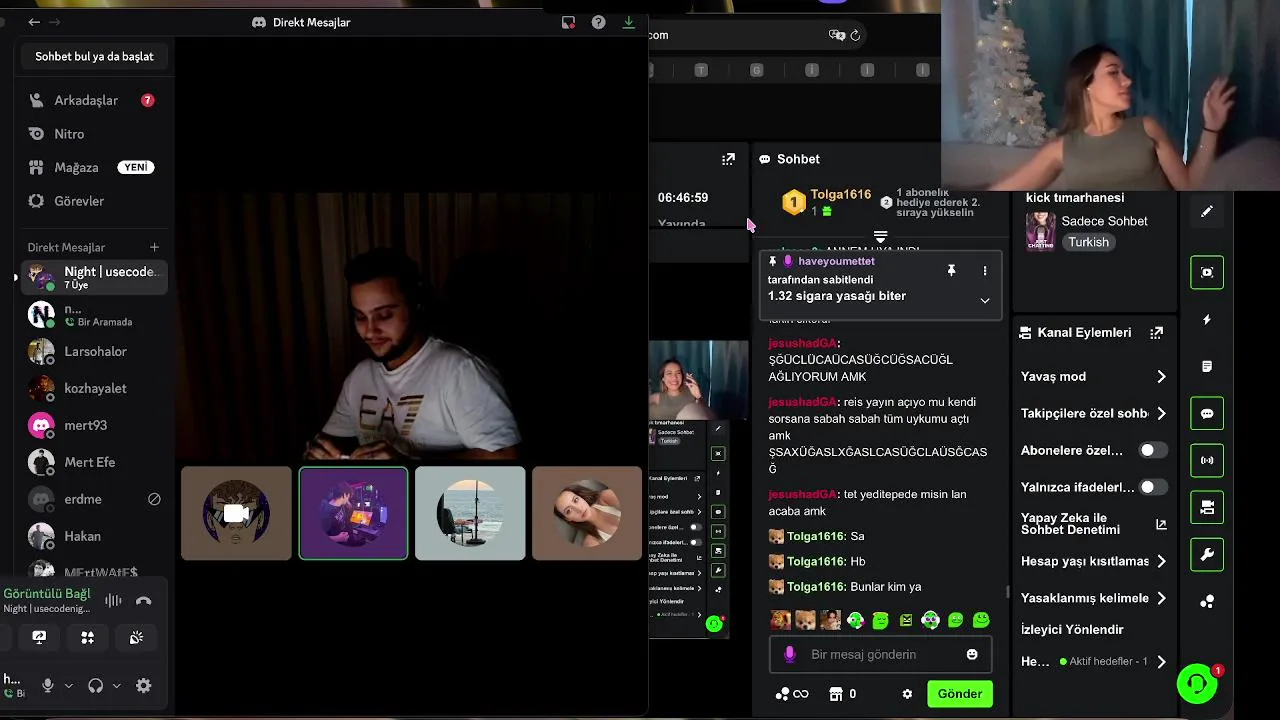
Task: Mute the Discord microphone
Action: (47, 685)
